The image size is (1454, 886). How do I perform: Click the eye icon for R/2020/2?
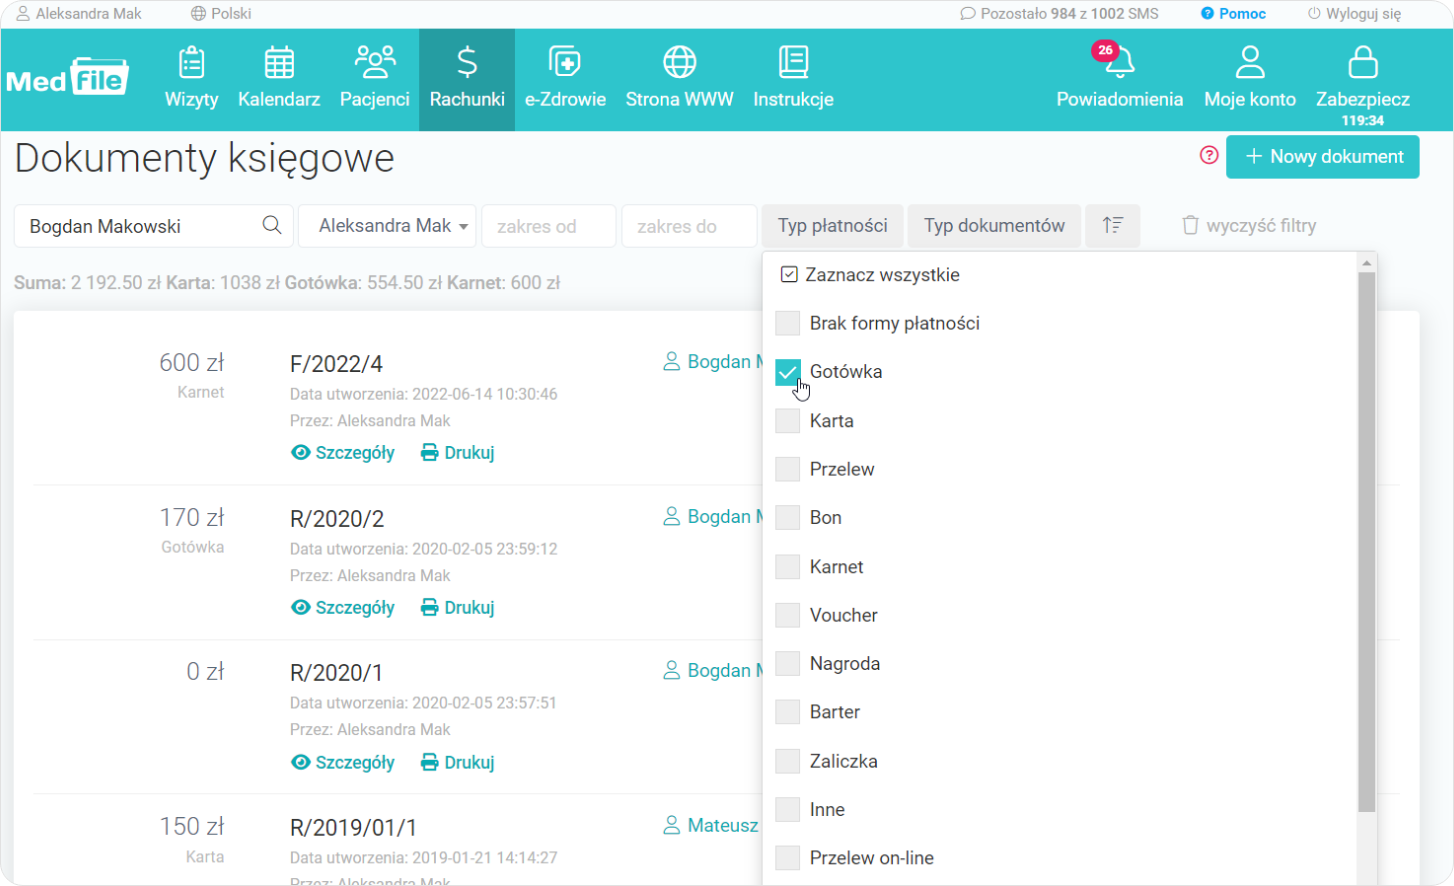(x=300, y=608)
